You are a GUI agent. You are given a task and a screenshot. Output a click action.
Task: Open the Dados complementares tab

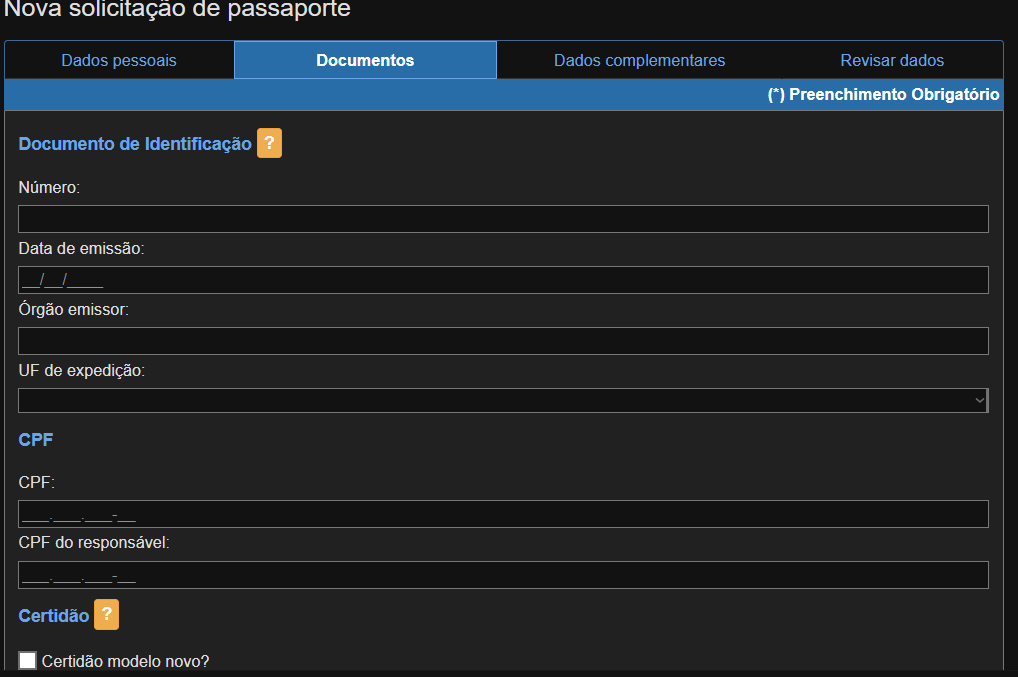click(639, 60)
